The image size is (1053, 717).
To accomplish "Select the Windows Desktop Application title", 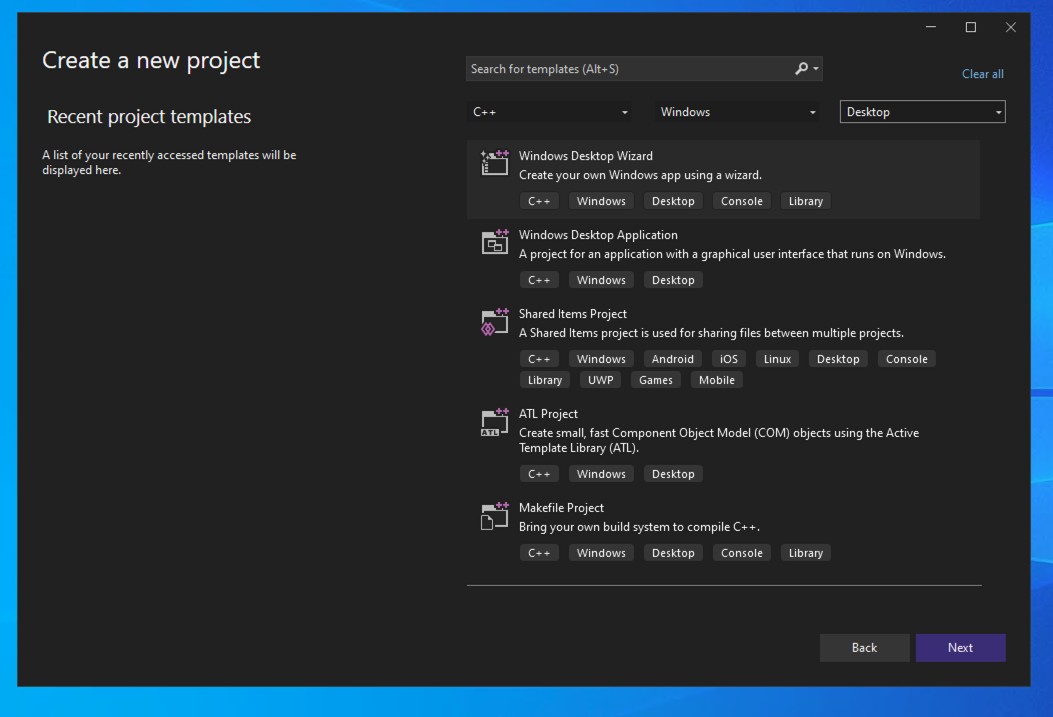I will coord(598,235).
